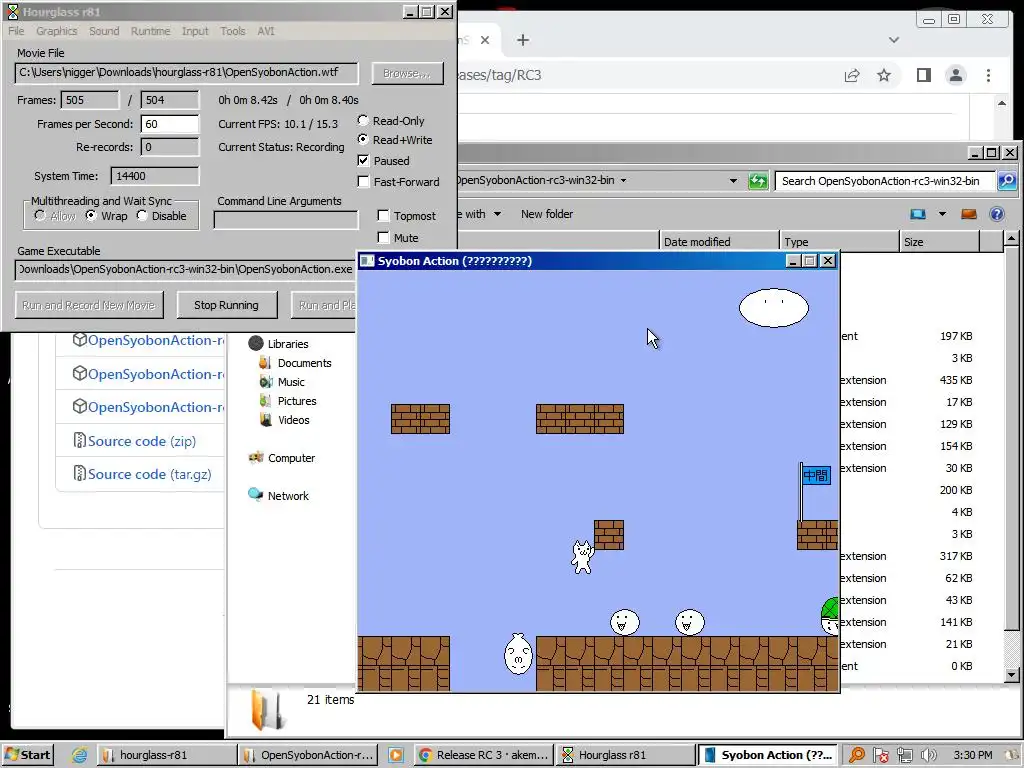The image size is (1024, 768).
Task: Click the Stop Running button
Action: tap(226, 305)
